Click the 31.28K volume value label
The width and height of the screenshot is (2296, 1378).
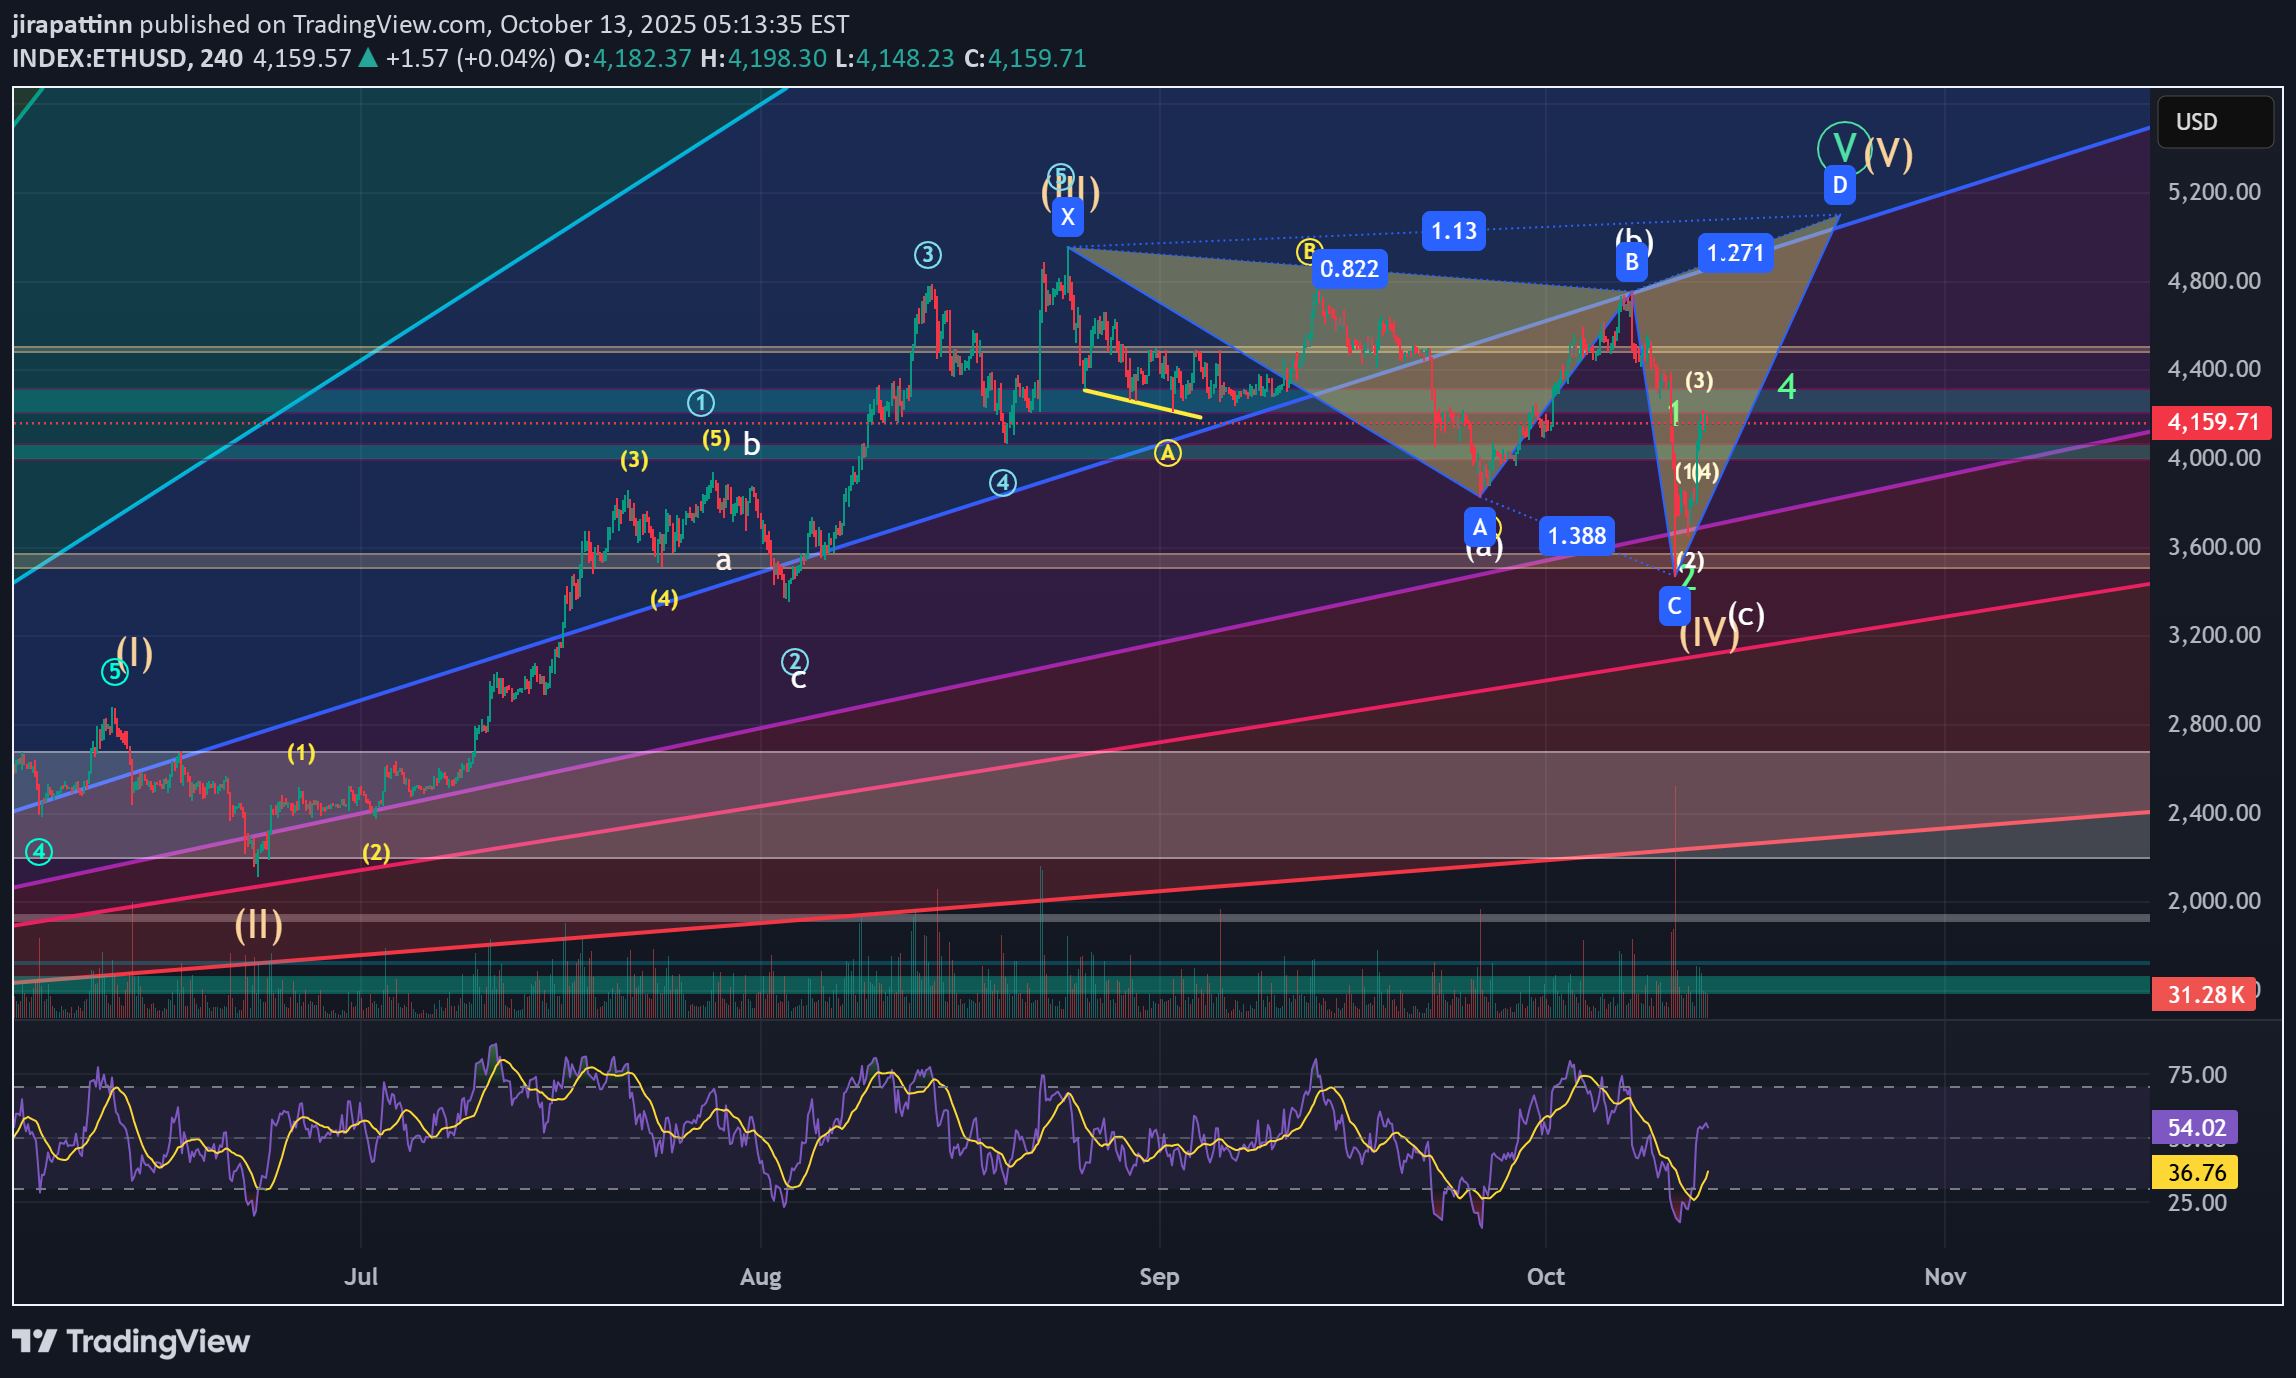(2204, 994)
